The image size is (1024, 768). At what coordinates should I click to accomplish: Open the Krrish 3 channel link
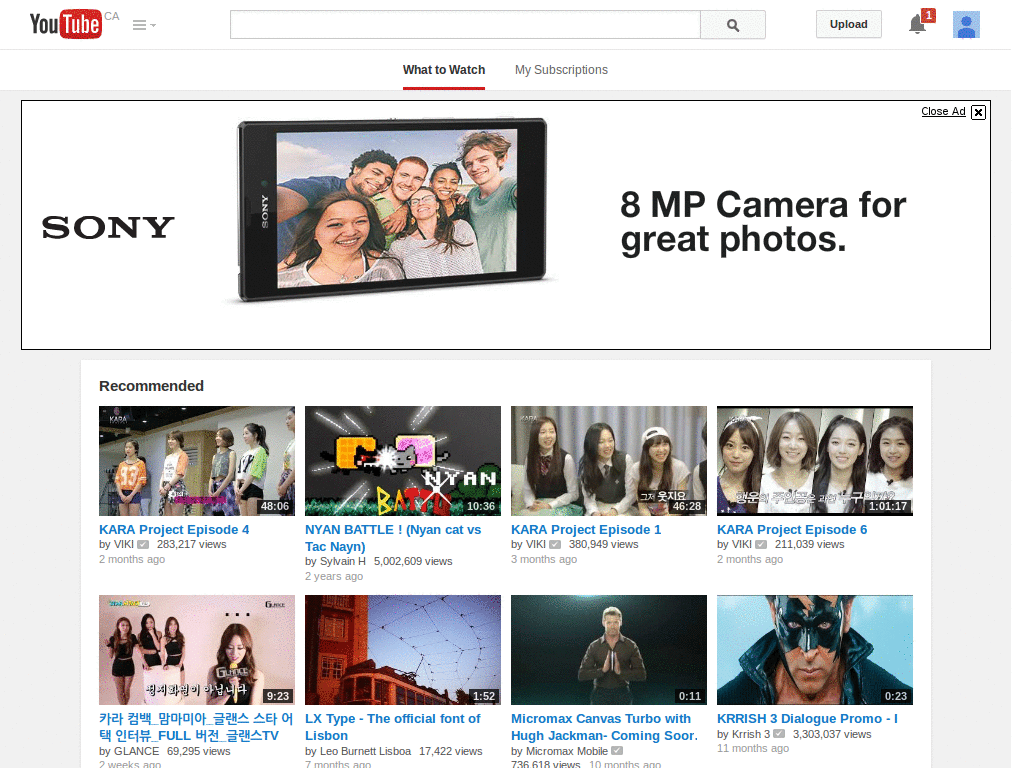pyautogui.click(x=751, y=734)
